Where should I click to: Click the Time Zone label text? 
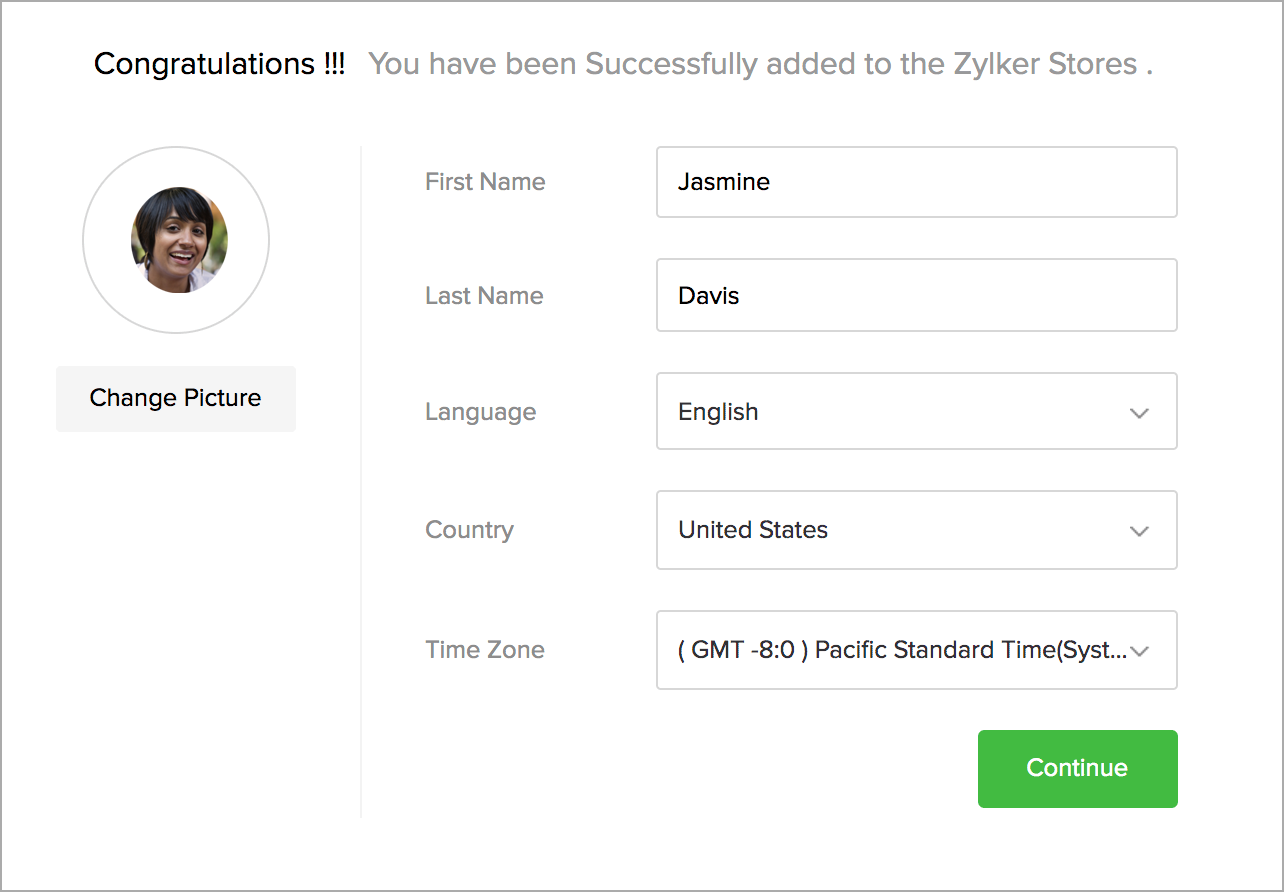485,650
